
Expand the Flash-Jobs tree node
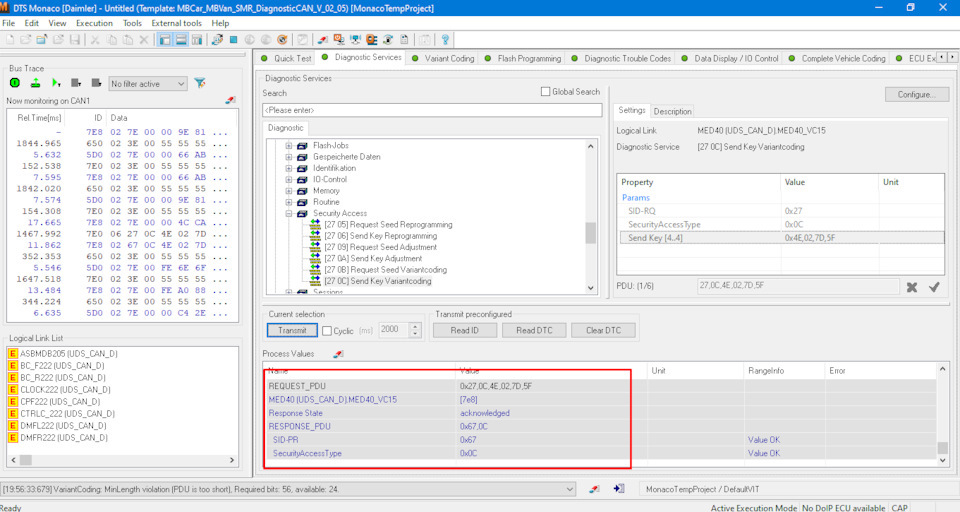coord(289,145)
